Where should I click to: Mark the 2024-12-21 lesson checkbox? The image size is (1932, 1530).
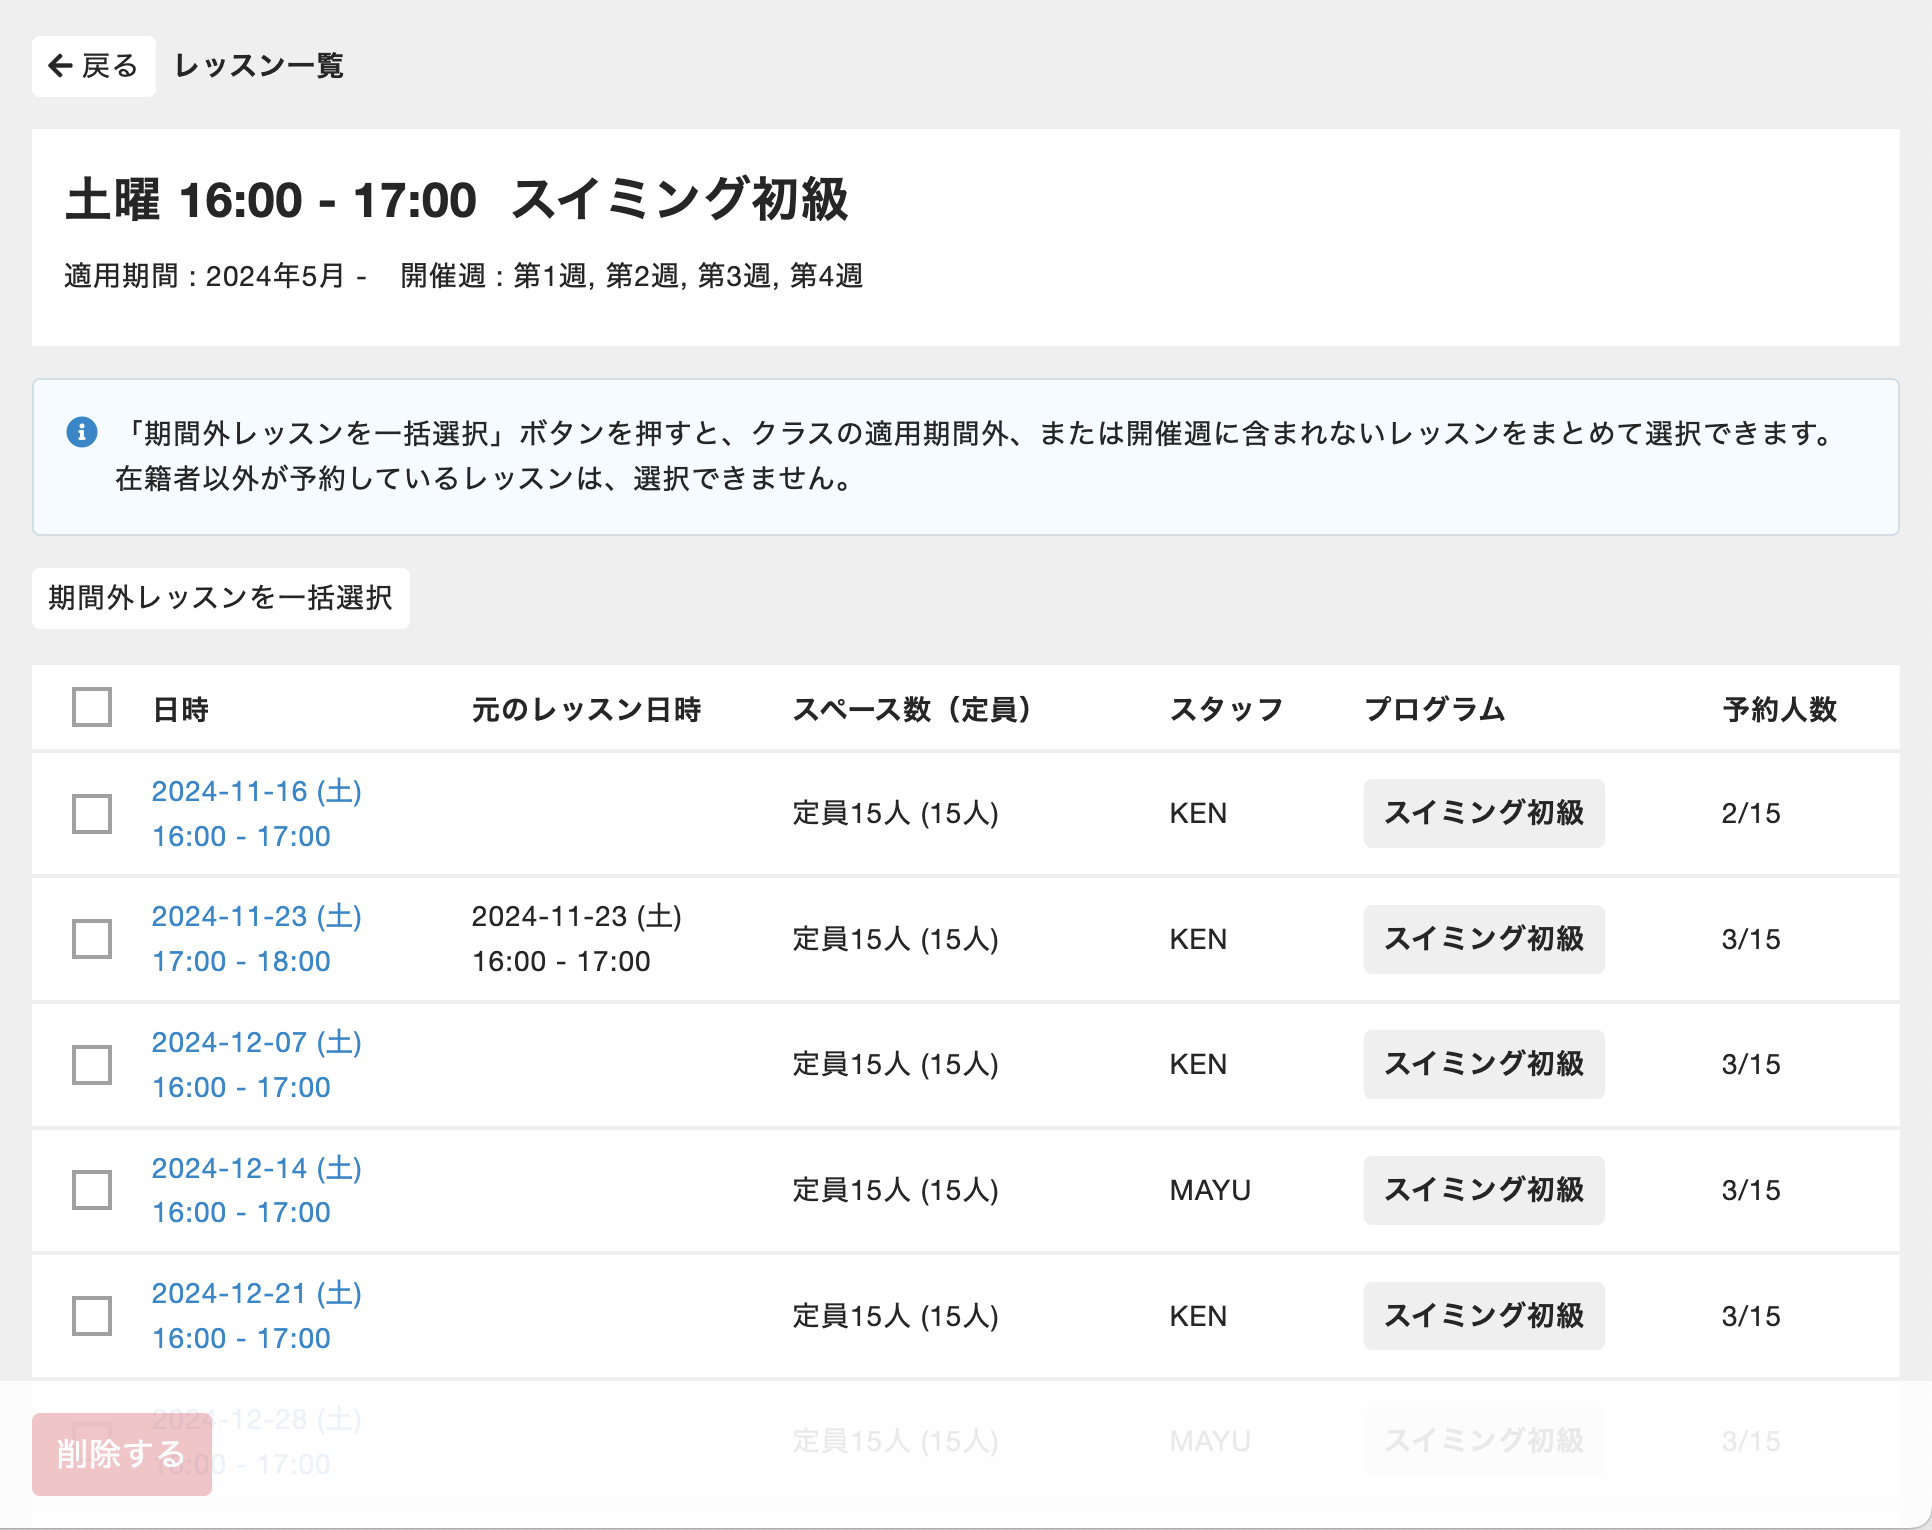(x=92, y=1315)
